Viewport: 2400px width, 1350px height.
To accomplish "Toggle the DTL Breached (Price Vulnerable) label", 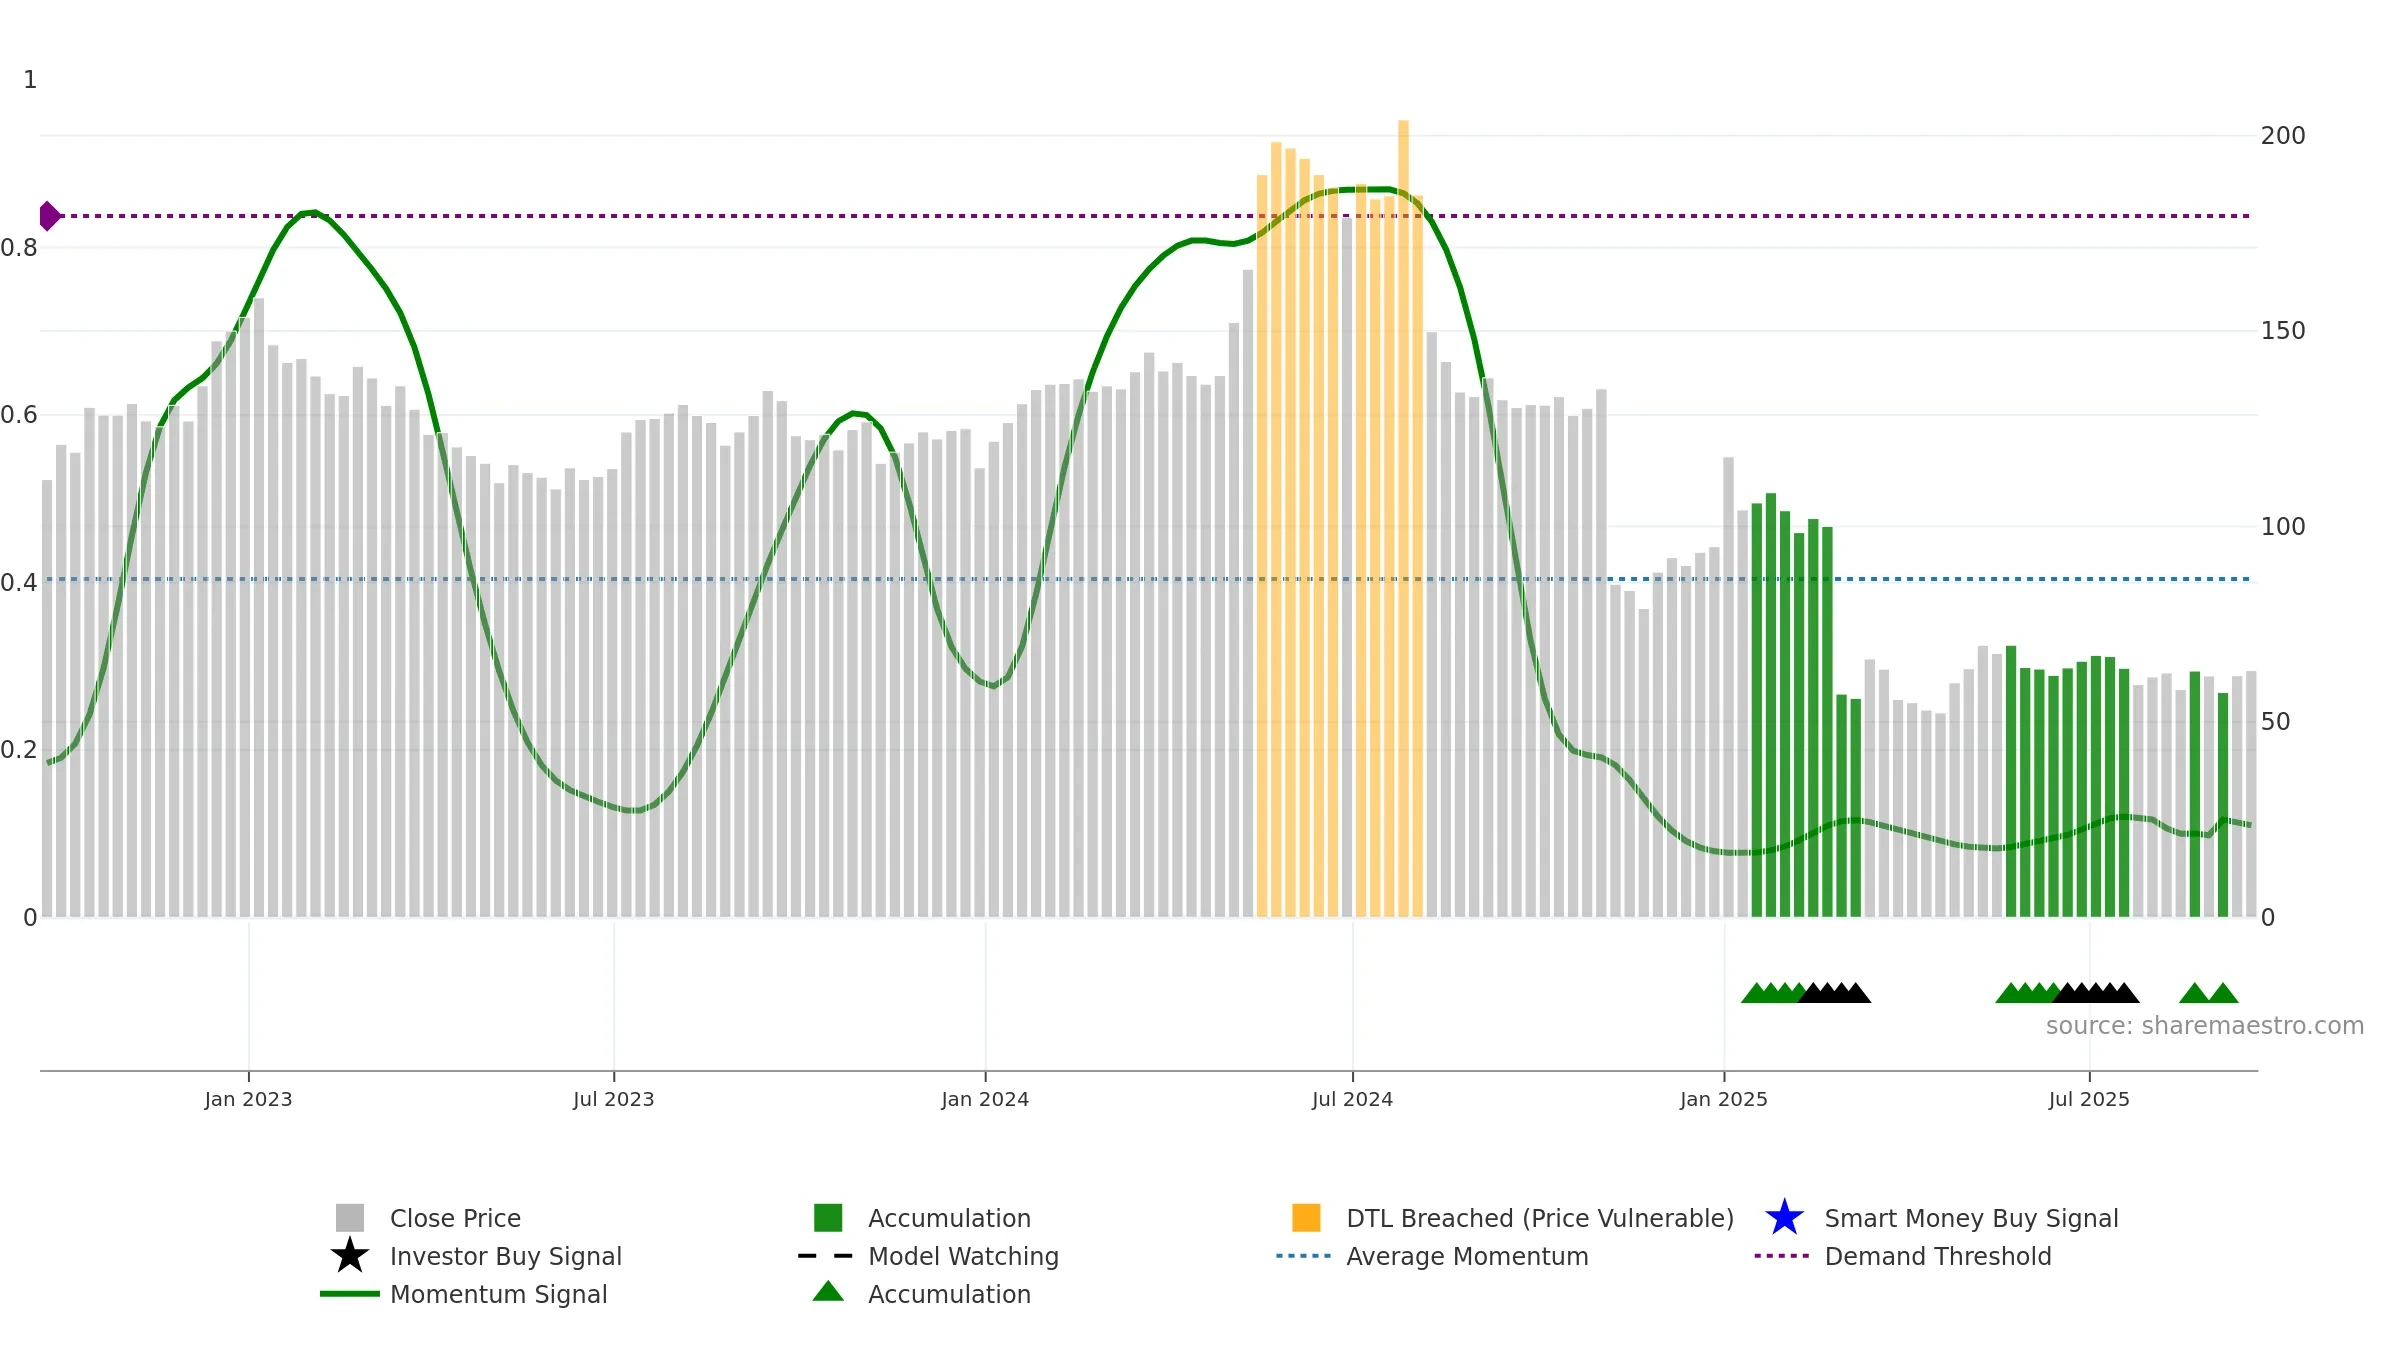I will coord(1540,1218).
